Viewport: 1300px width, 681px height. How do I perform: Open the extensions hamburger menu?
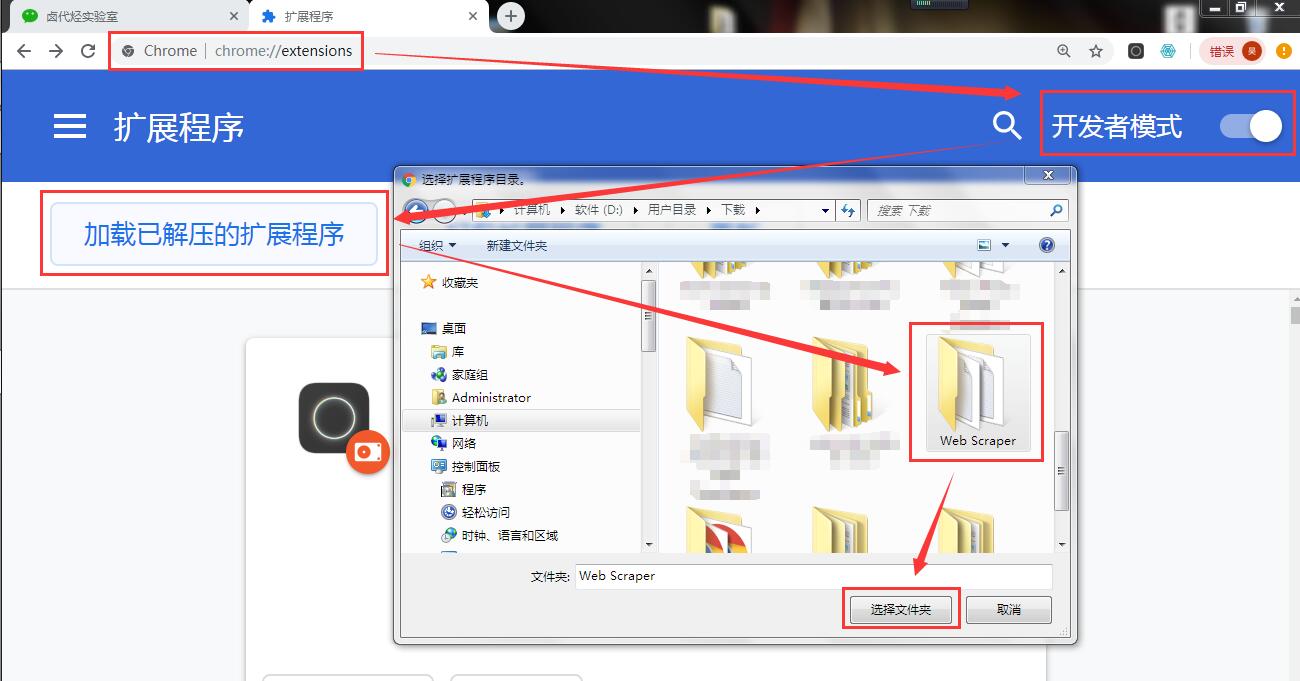[69, 126]
